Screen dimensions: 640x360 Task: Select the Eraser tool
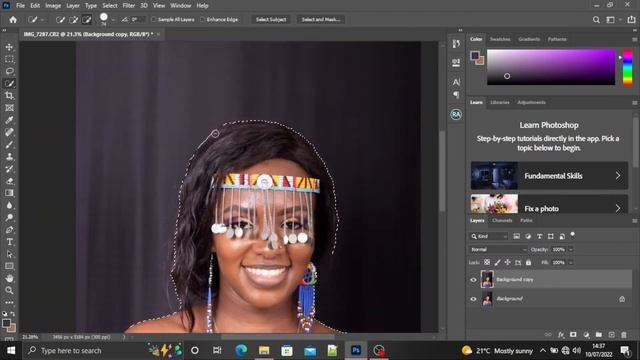pyautogui.click(x=9, y=181)
